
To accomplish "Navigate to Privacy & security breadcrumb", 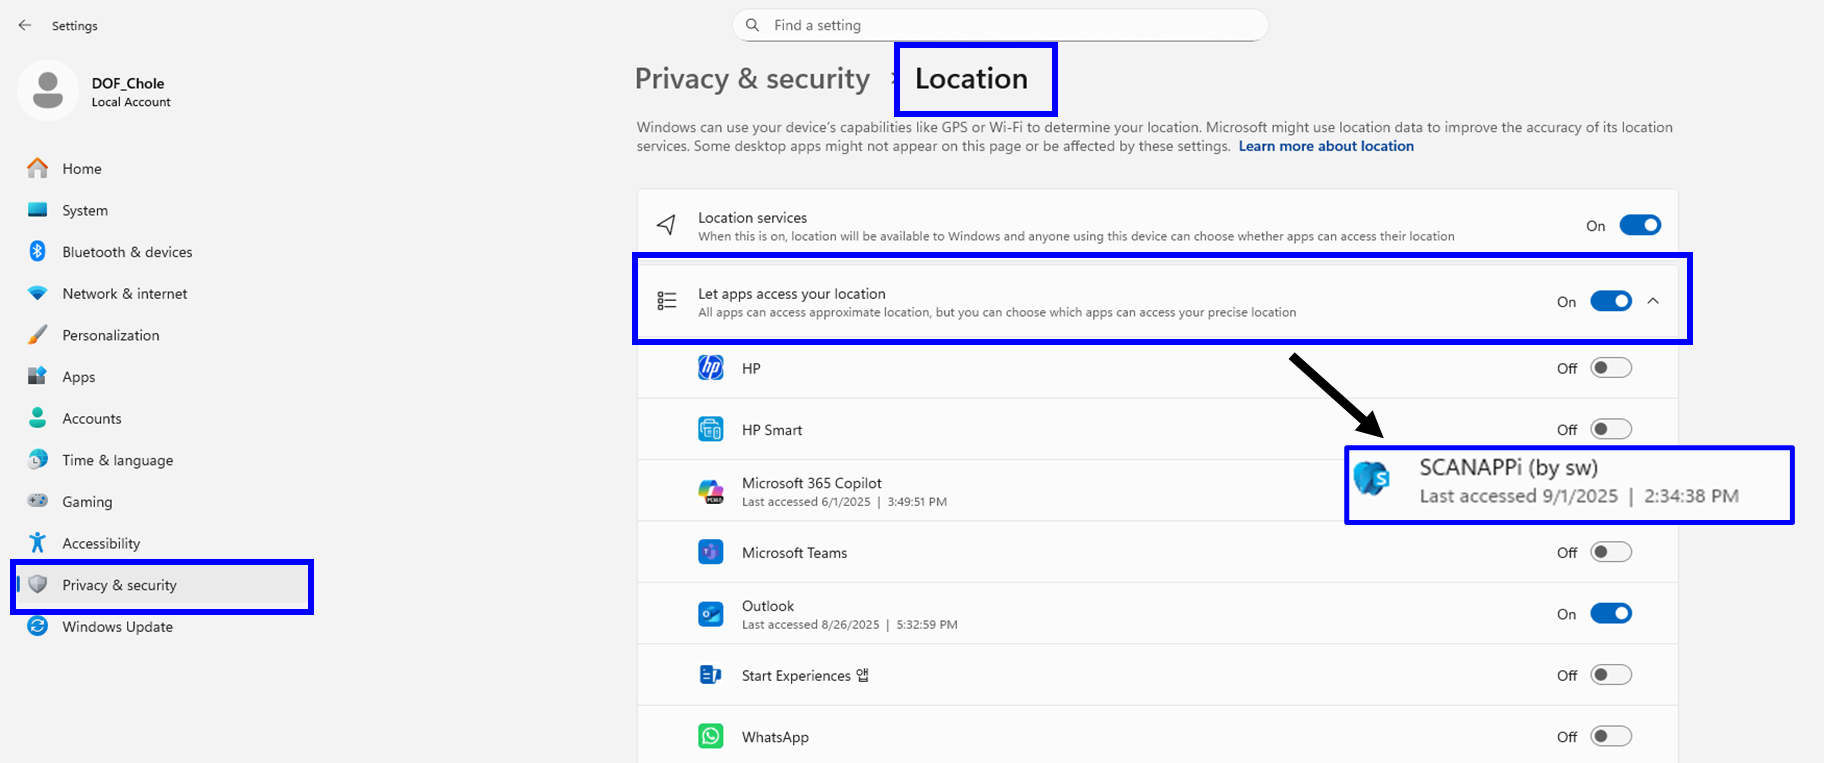I will [752, 79].
